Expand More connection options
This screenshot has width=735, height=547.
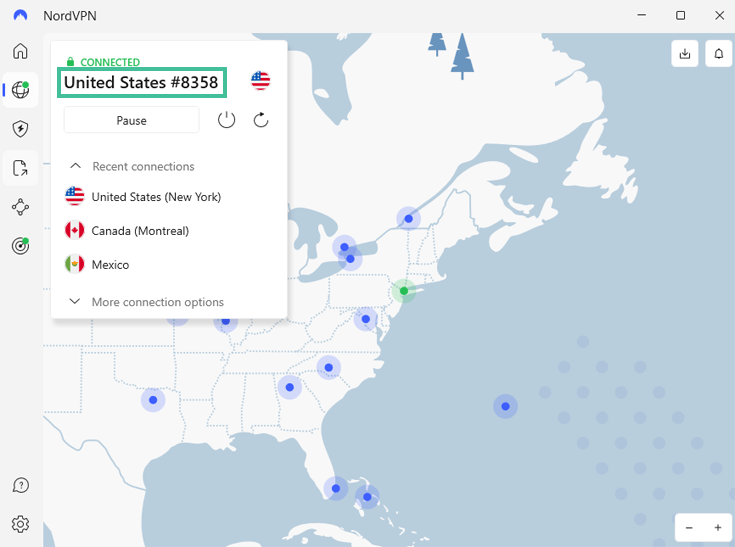point(146,302)
